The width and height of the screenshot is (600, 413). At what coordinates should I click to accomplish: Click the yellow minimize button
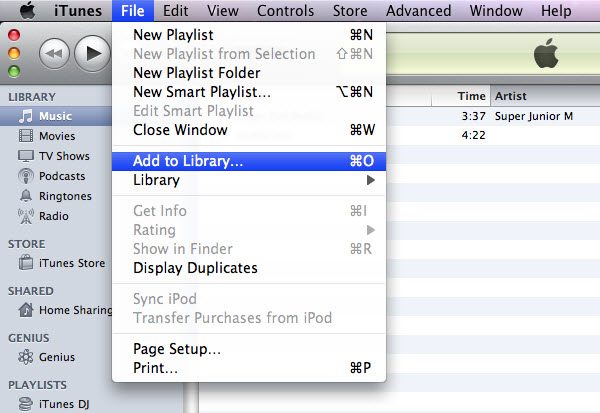click(14, 53)
